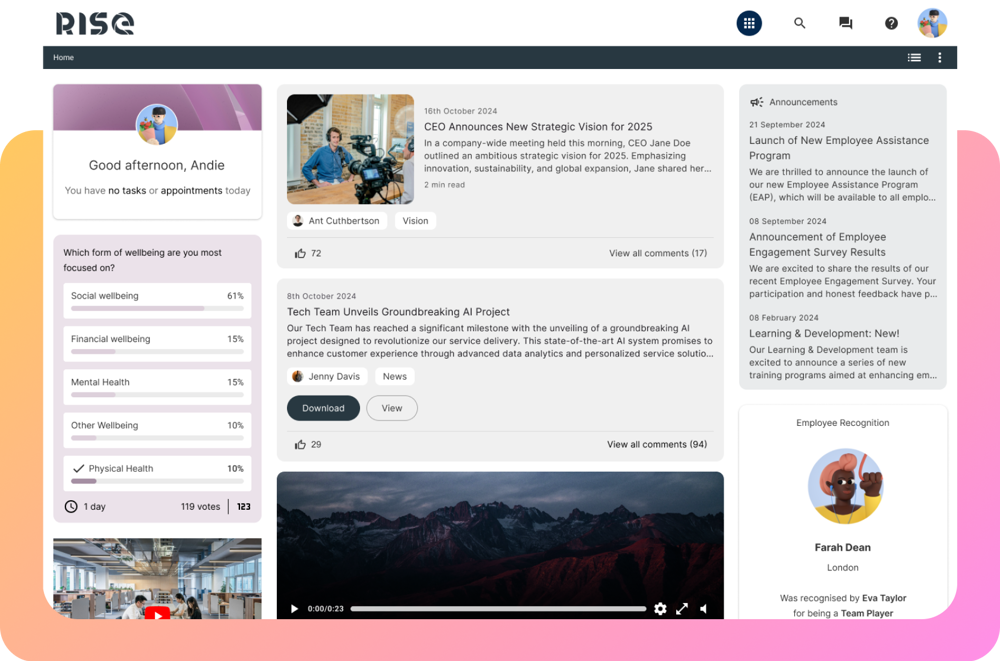Click the list view icon in nav bar
Screen dimensions: 1000x661
(x=914, y=57)
